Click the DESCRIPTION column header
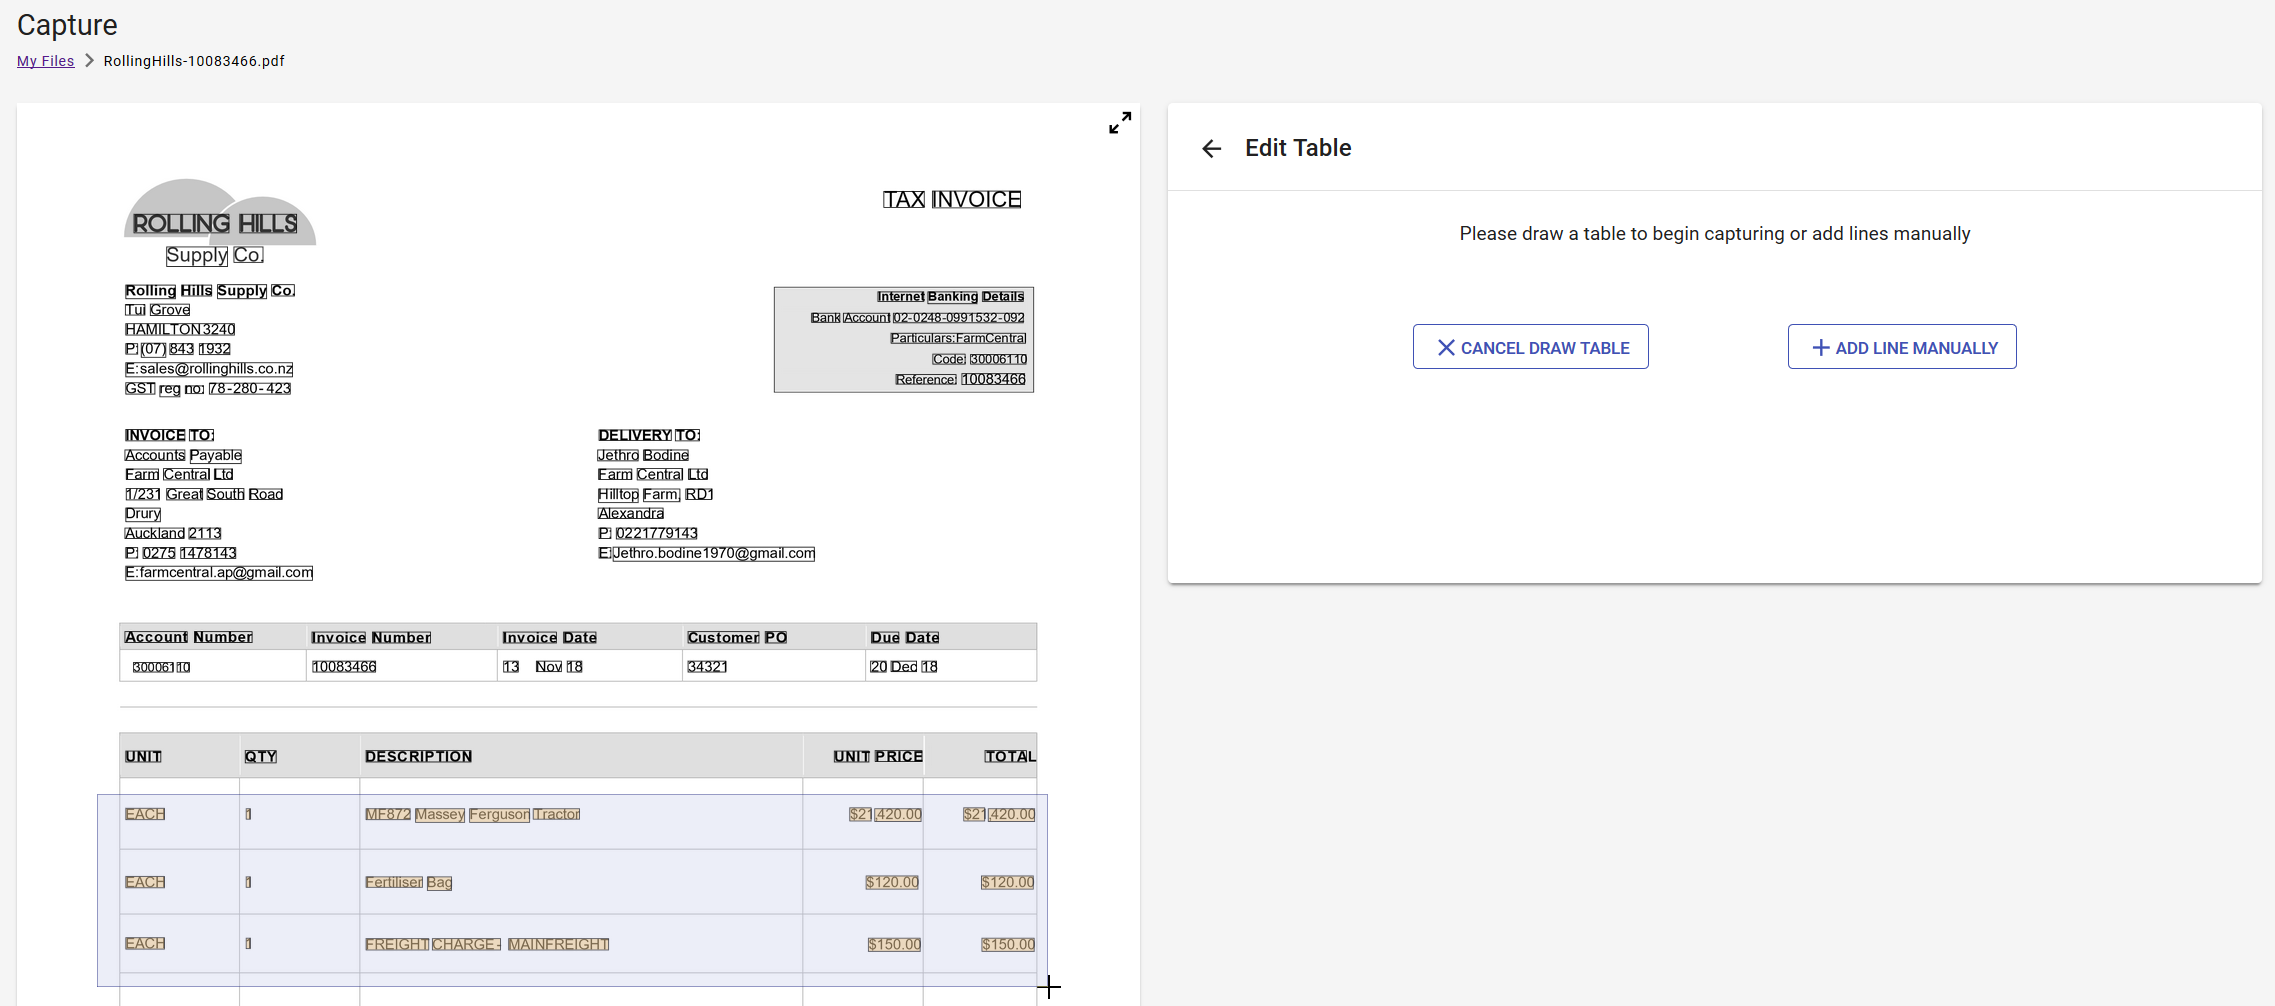2275x1006 pixels. 418,757
